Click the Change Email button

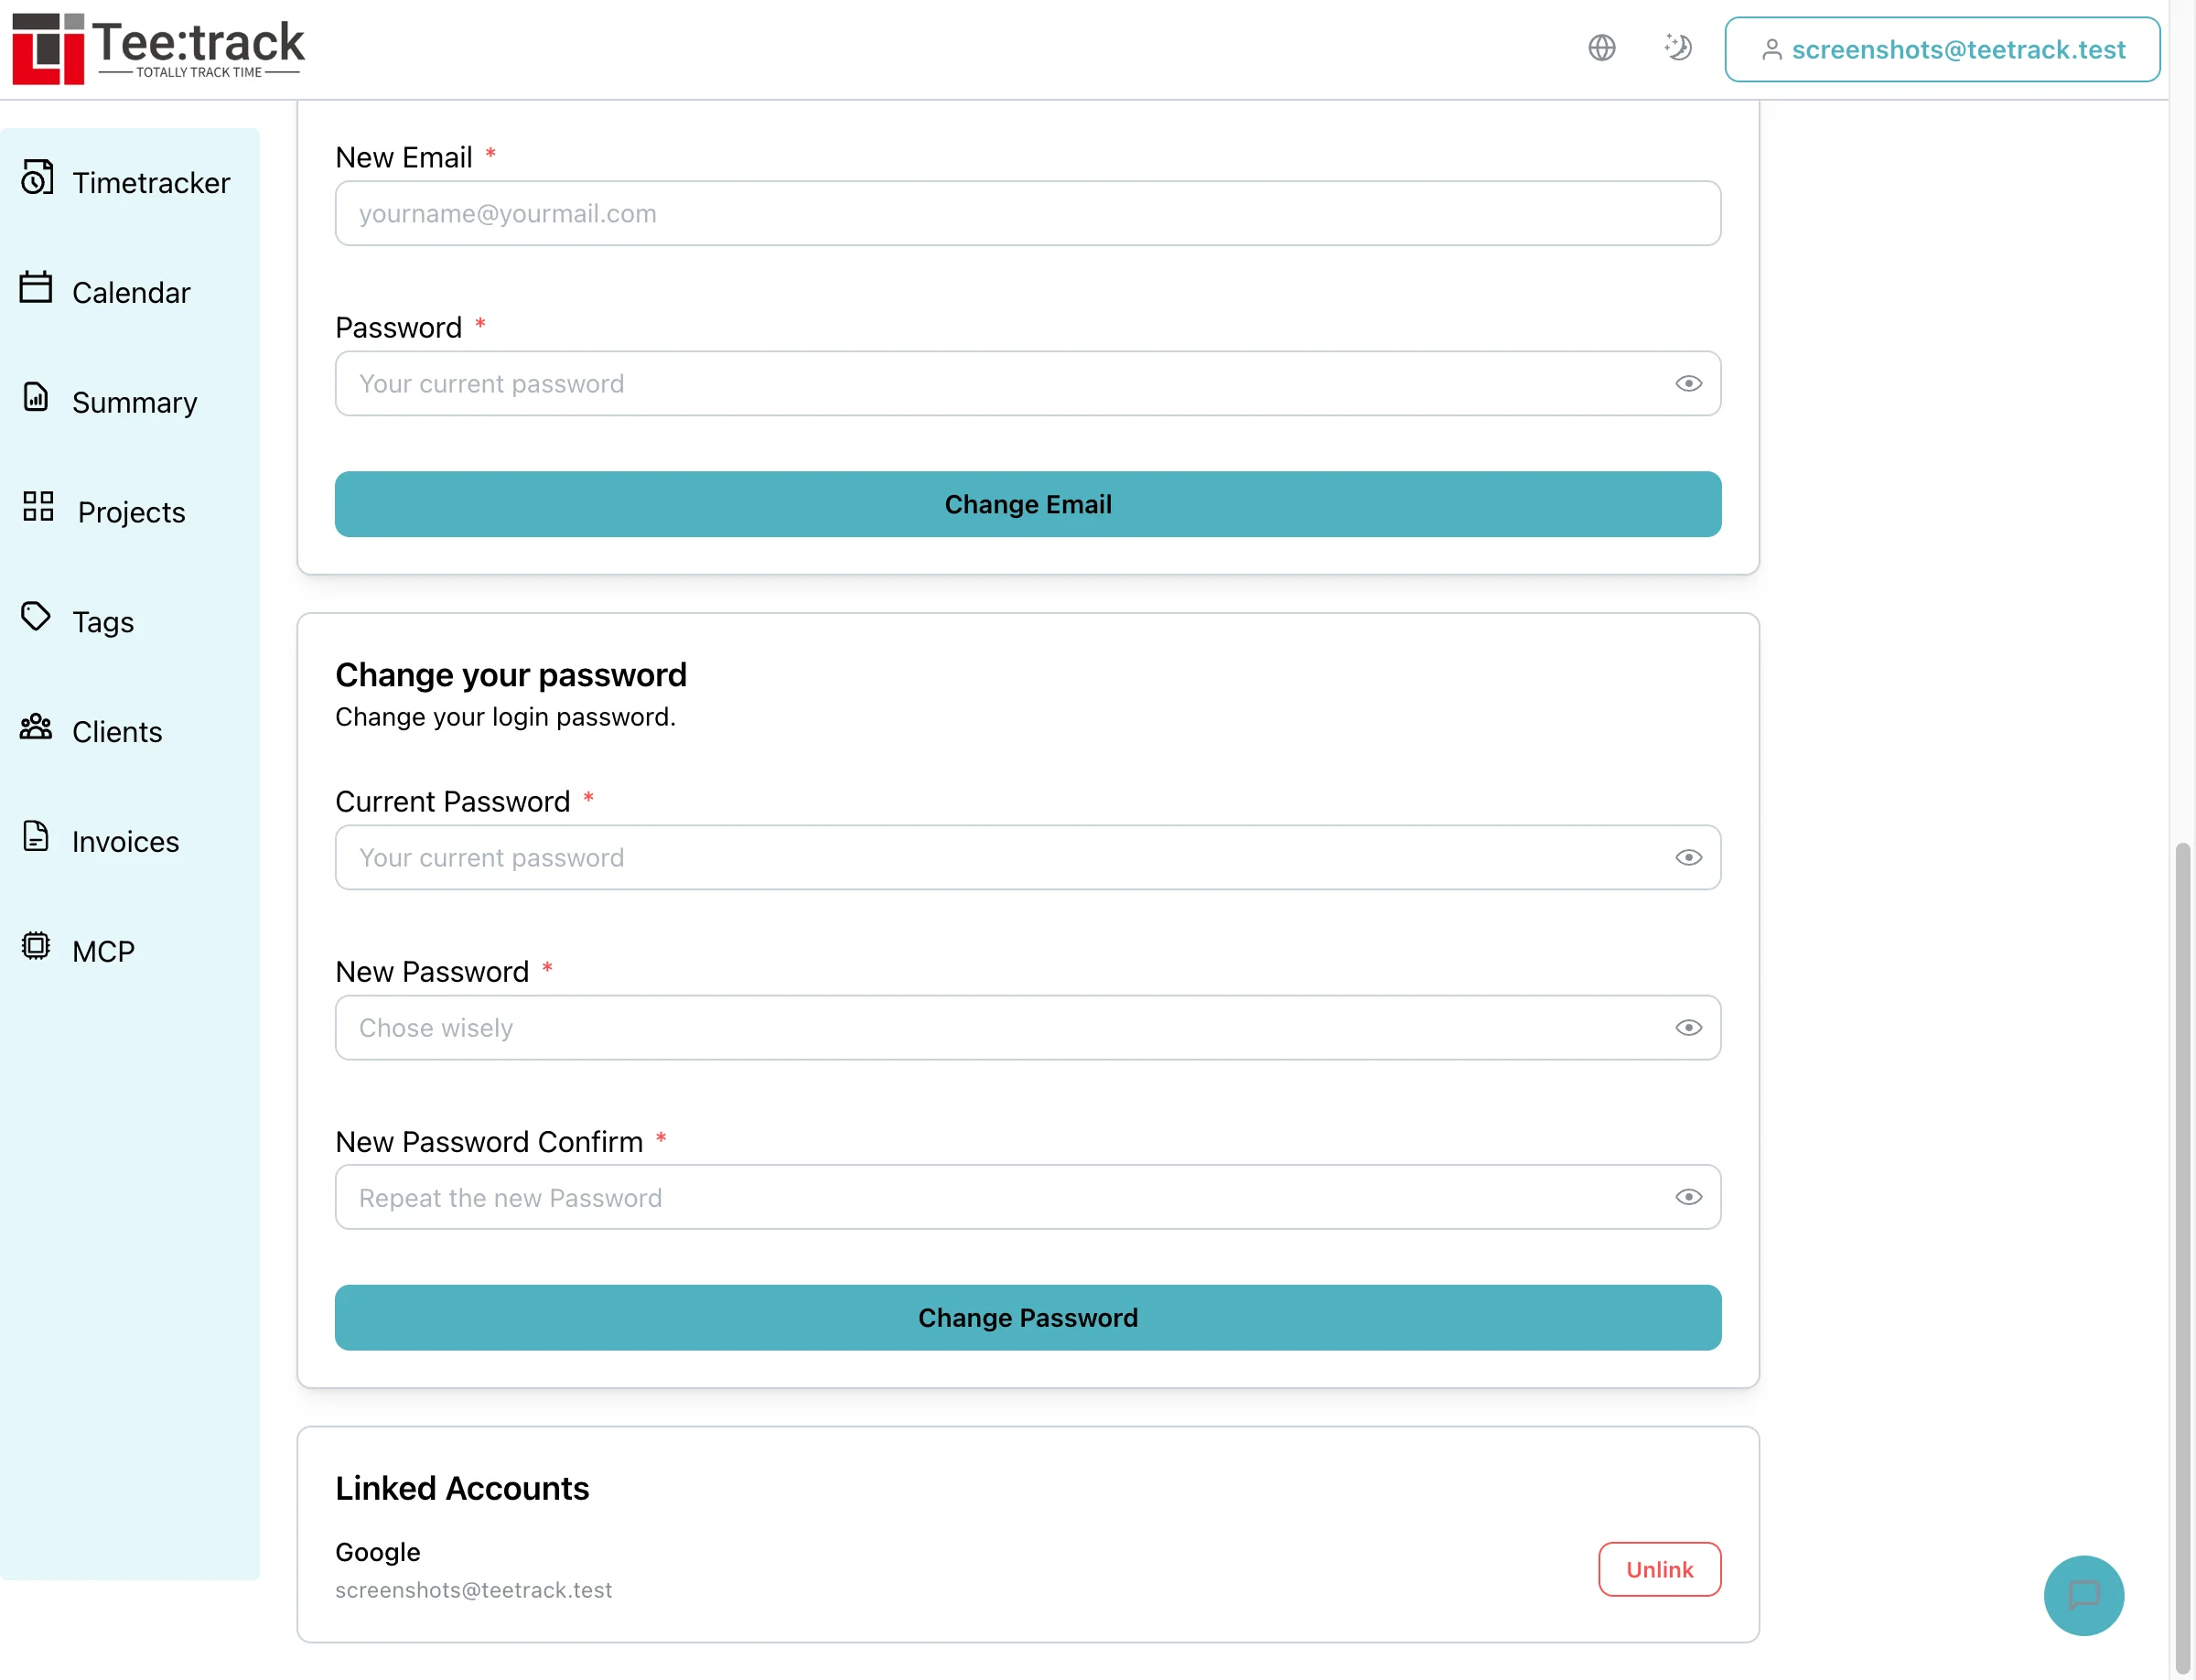[x=1028, y=504]
